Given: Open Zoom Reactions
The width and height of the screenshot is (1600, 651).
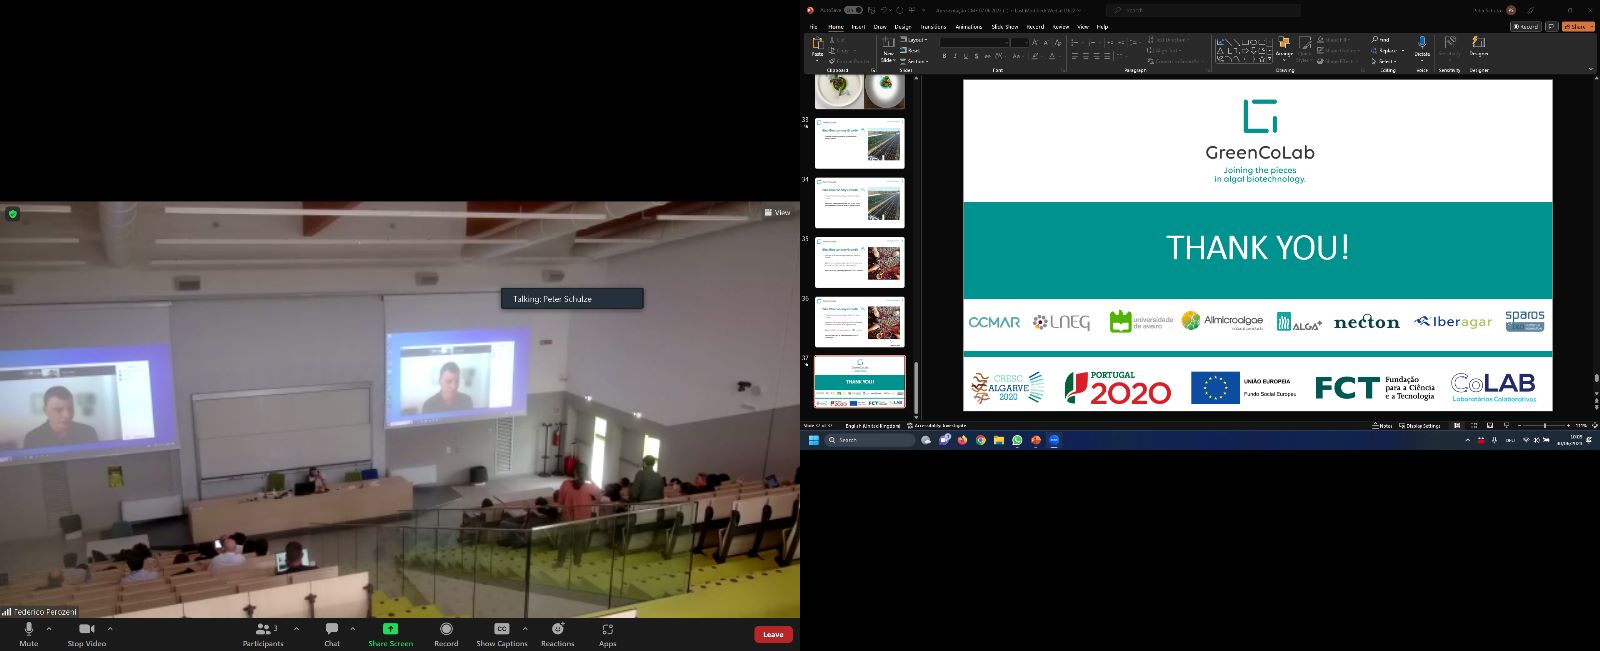Looking at the screenshot, I should (558, 634).
